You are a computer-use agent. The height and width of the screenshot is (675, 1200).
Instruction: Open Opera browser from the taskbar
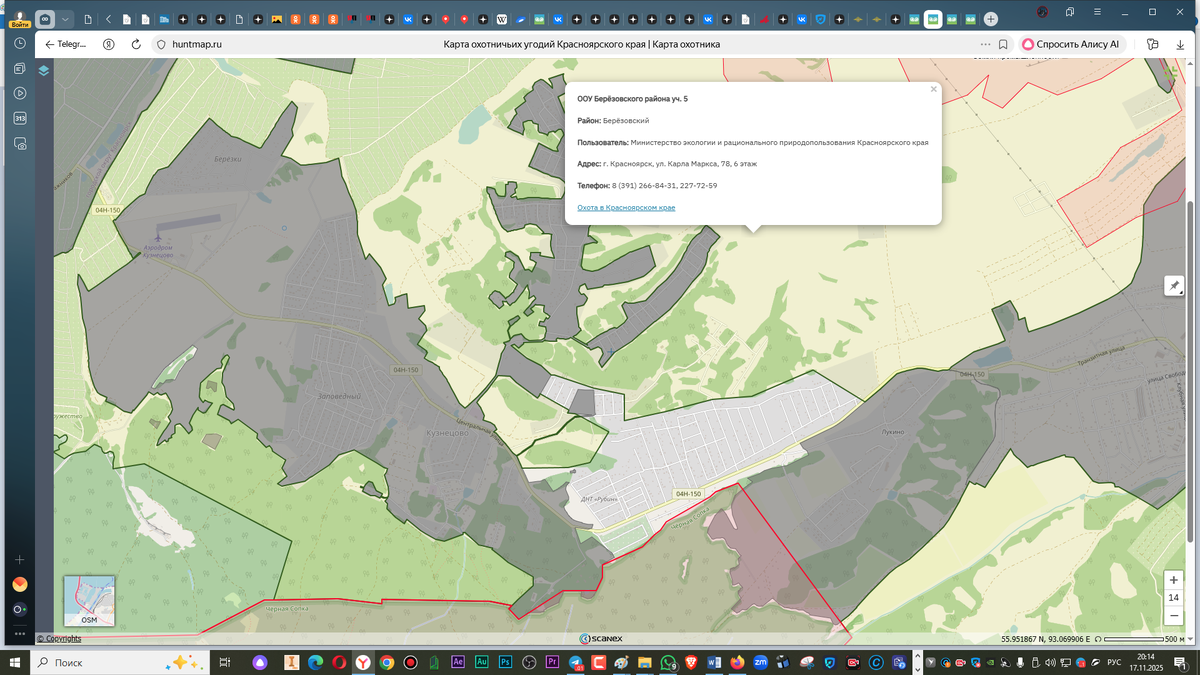340,662
